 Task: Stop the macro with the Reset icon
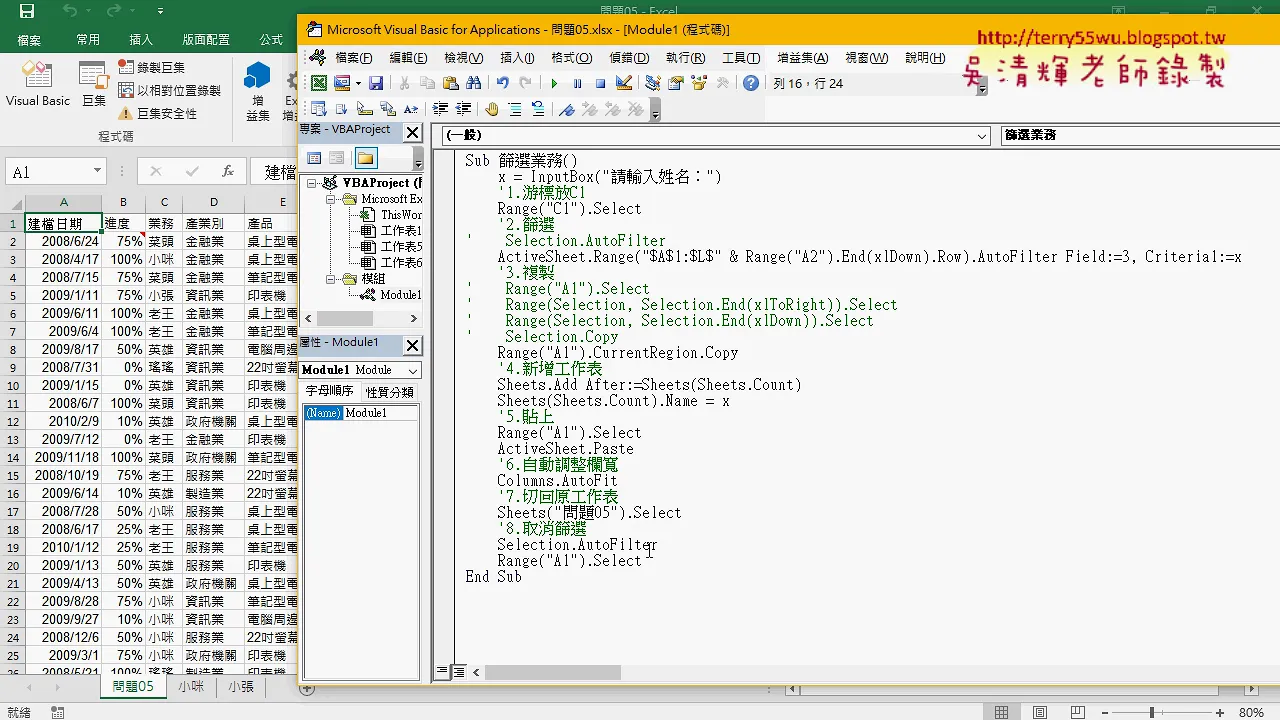coord(600,84)
